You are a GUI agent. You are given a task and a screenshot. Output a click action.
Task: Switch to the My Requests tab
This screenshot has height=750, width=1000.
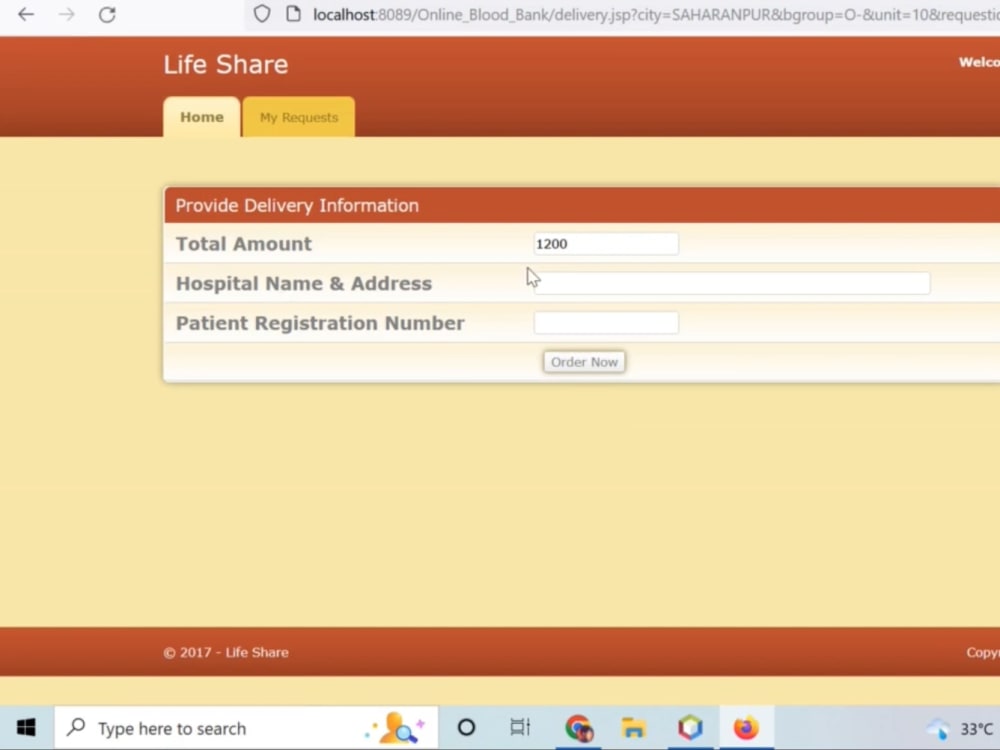pos(298,117)
